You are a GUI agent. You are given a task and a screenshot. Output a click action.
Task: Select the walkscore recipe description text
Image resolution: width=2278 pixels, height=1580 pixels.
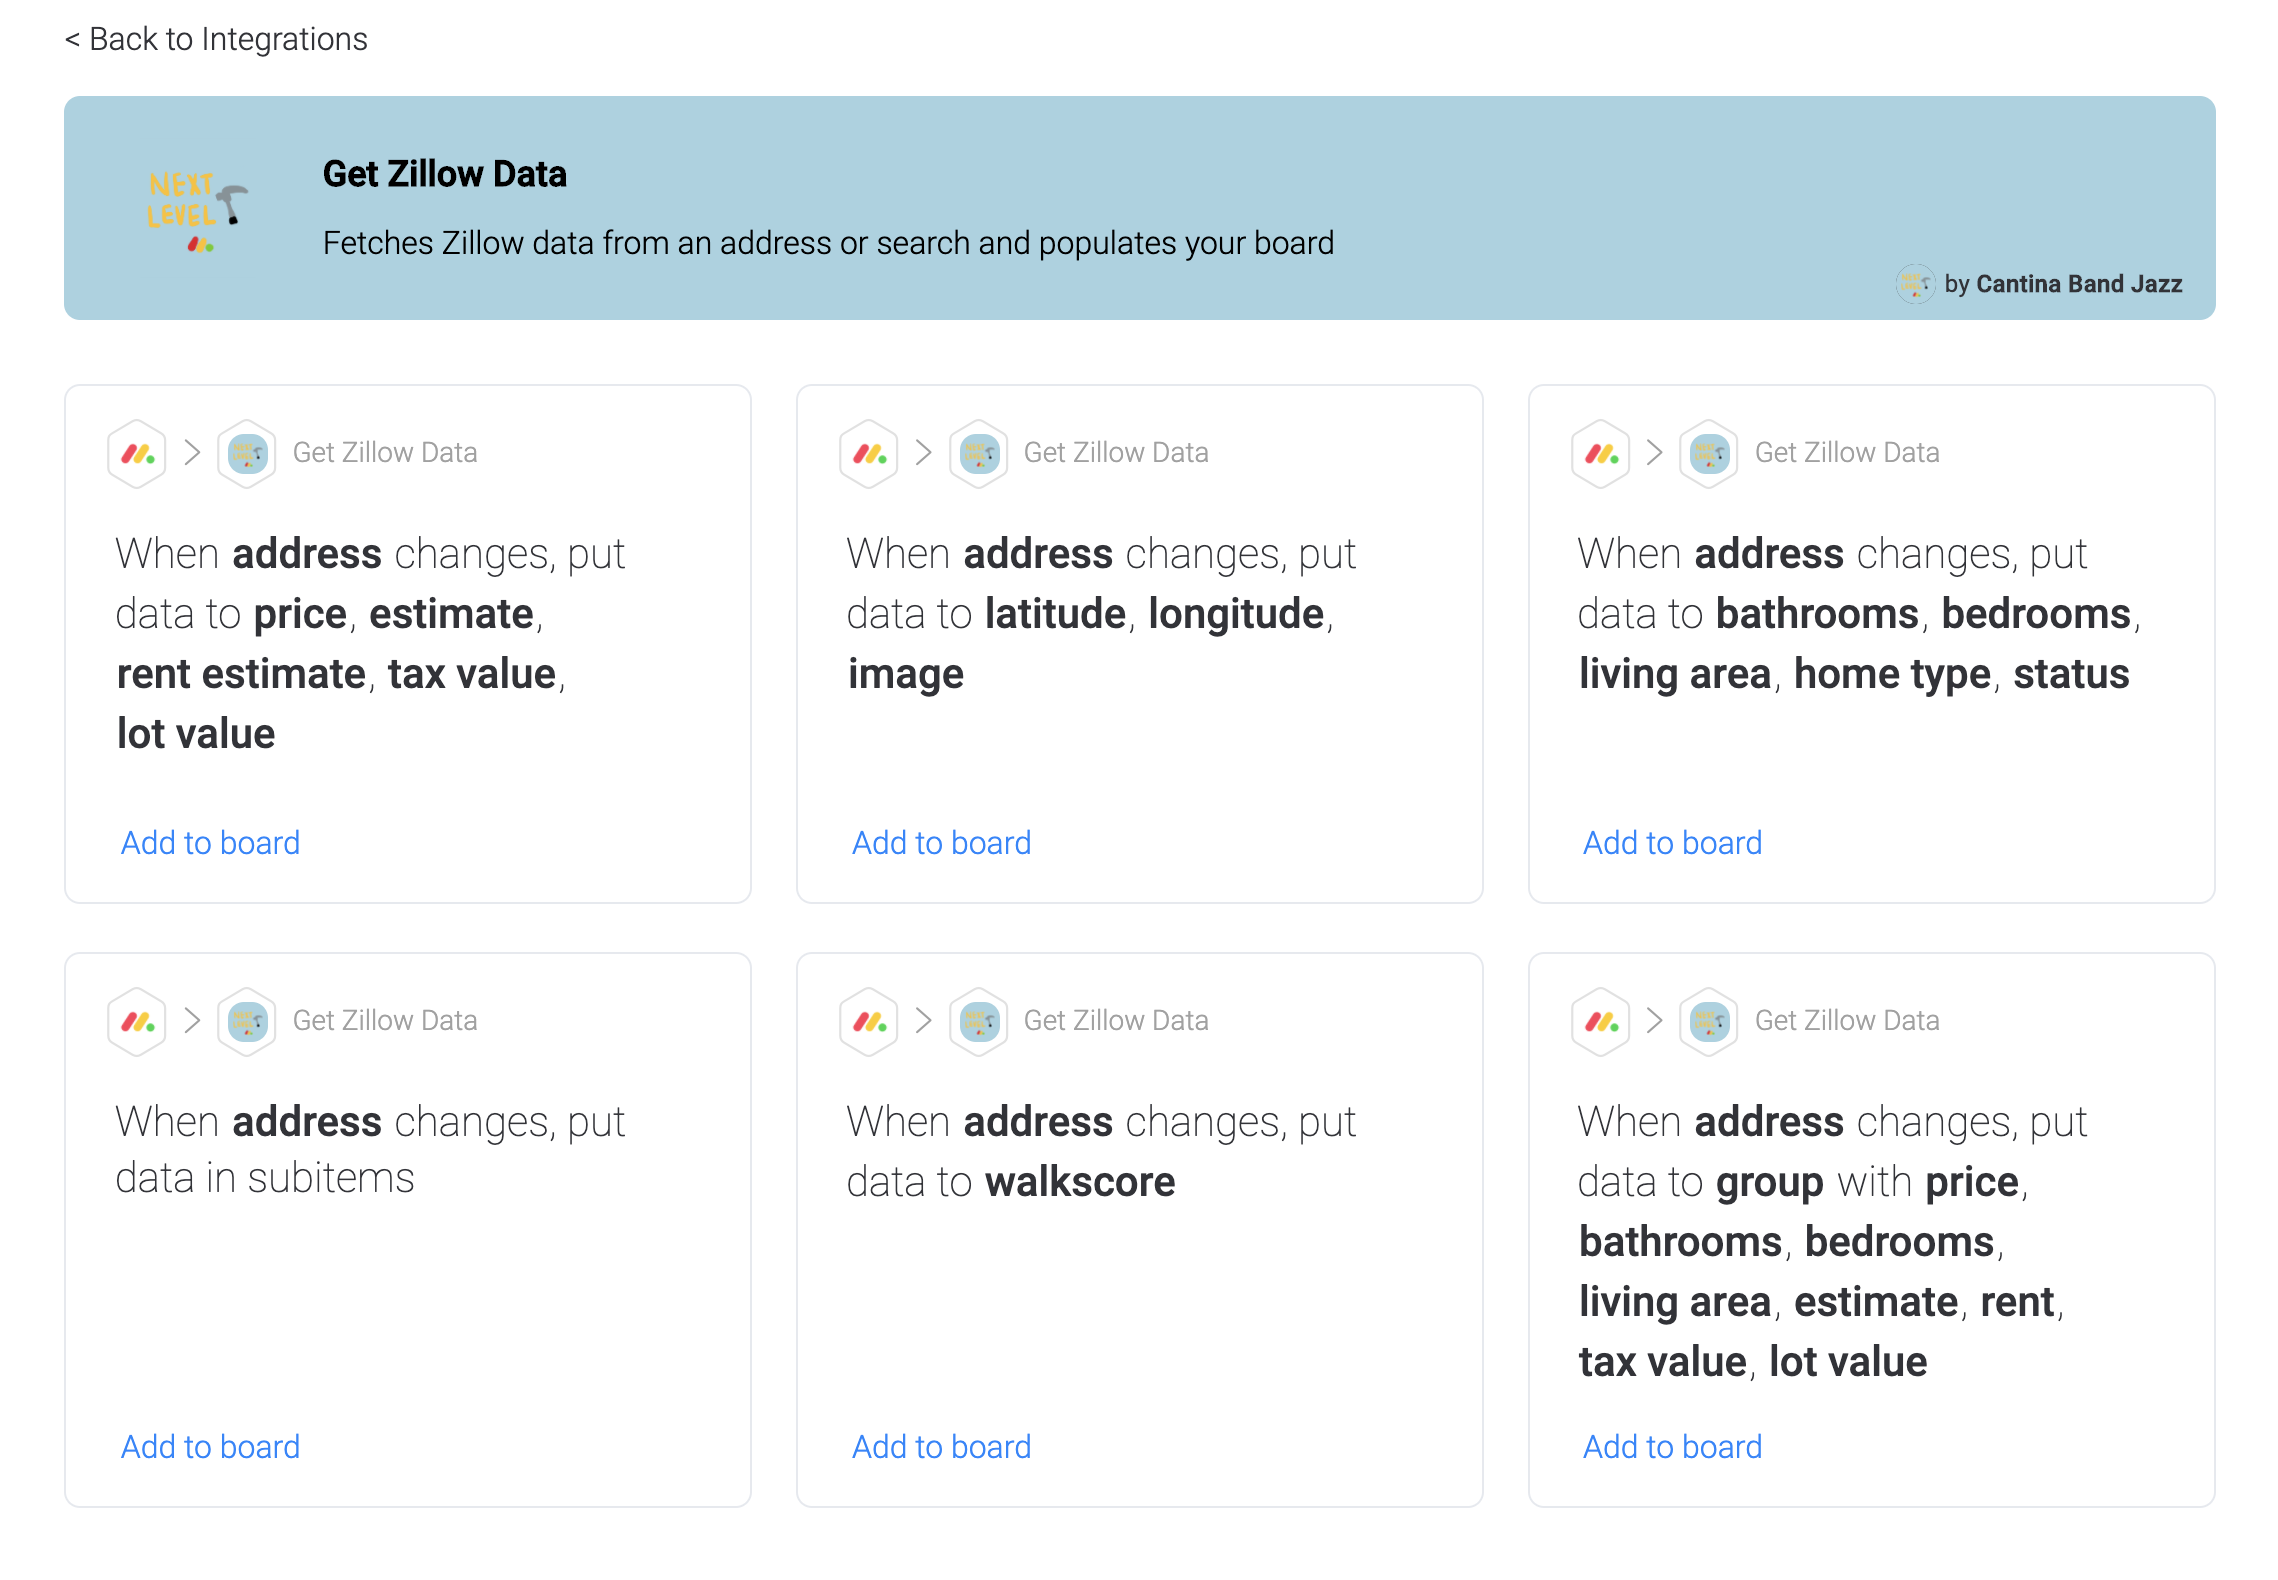(1100, 1152)
